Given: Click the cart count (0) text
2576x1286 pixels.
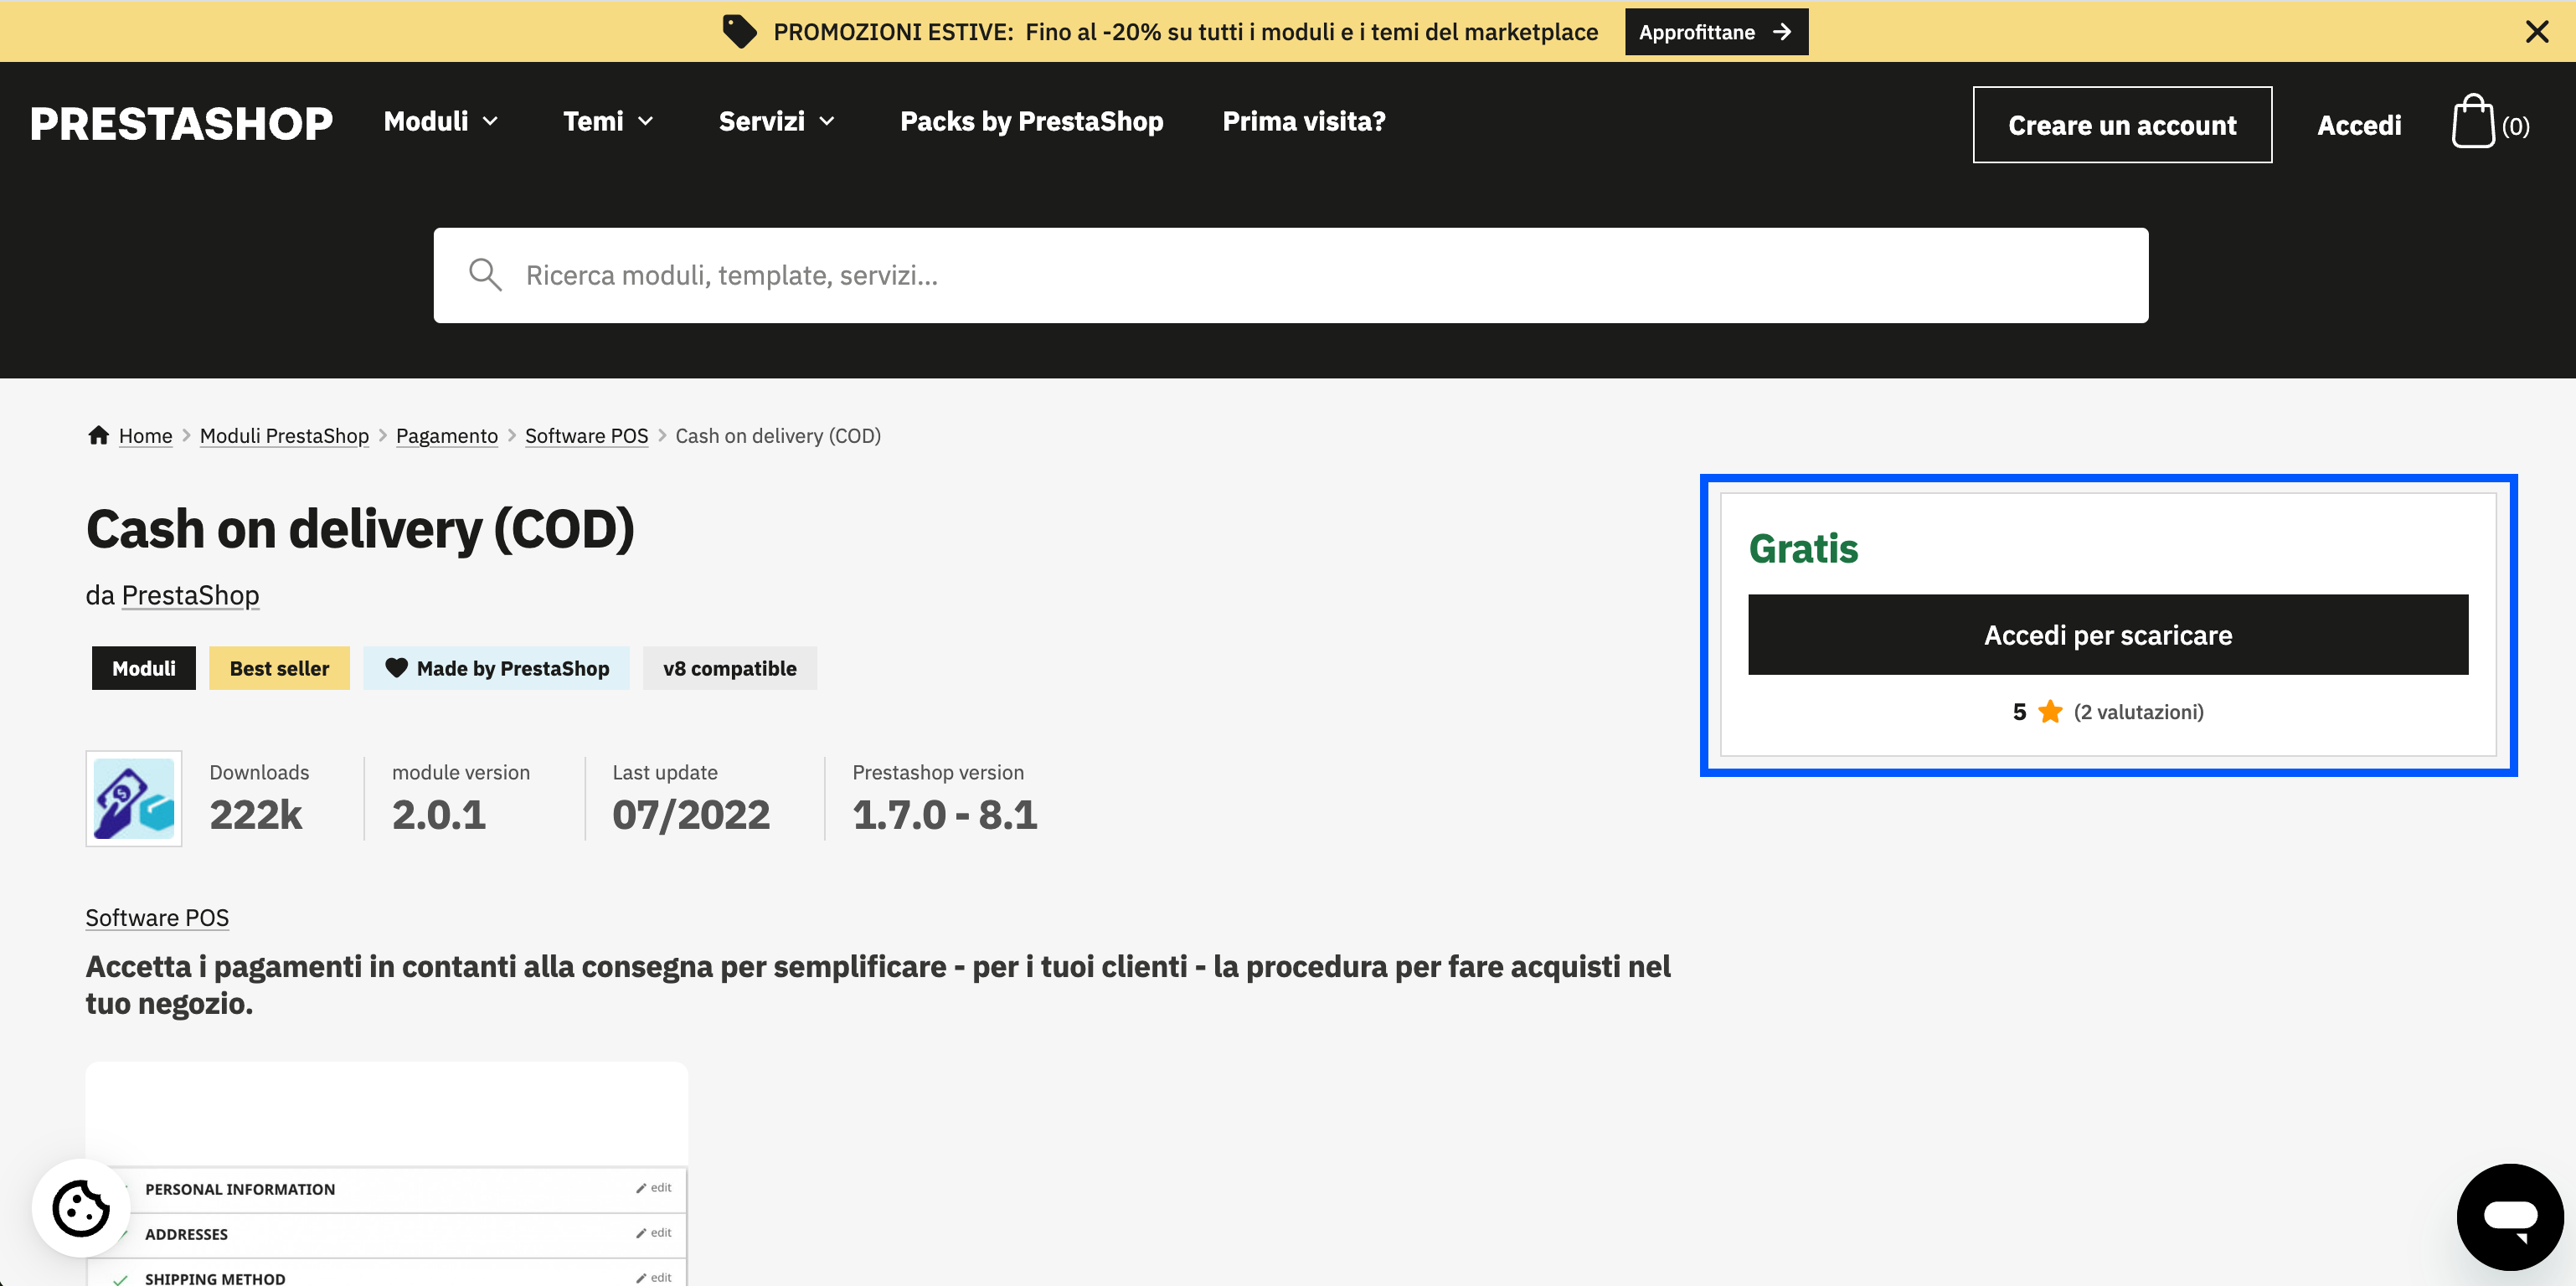Looking at the screenshot, I should click(2515, 127).
